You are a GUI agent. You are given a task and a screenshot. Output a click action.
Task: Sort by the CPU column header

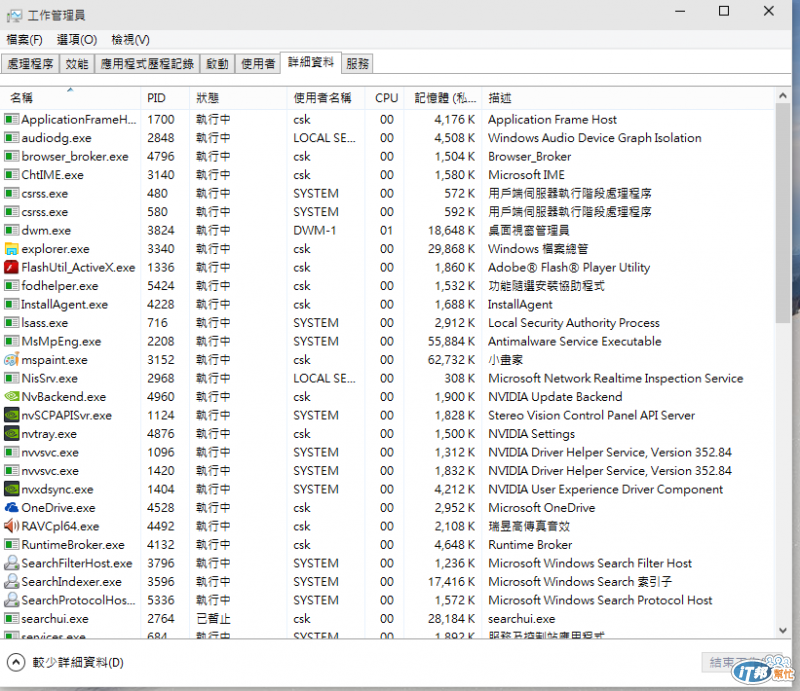tap(386, 98)
